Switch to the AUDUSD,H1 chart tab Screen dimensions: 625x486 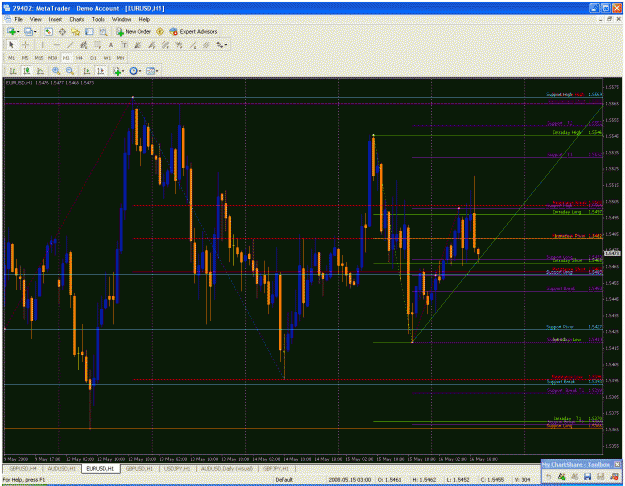tap(61, 468)
